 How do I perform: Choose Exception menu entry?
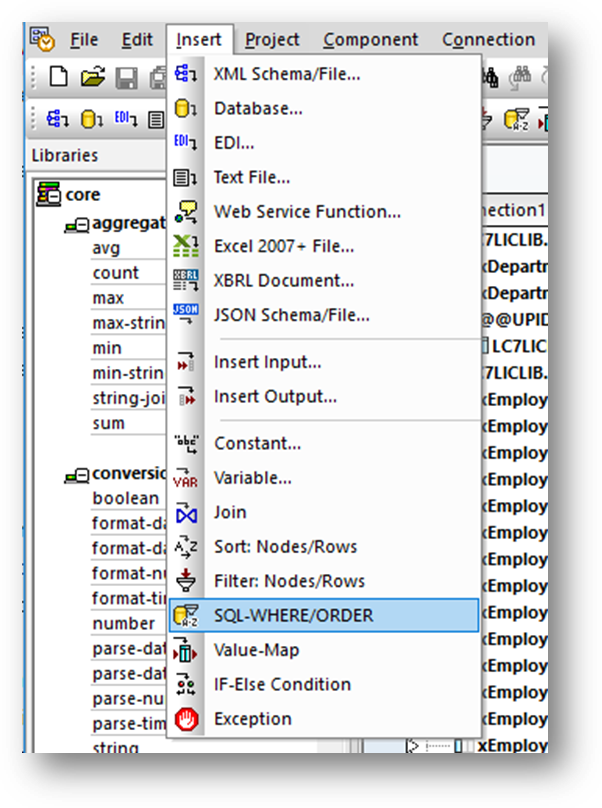[x=324, y=719]
